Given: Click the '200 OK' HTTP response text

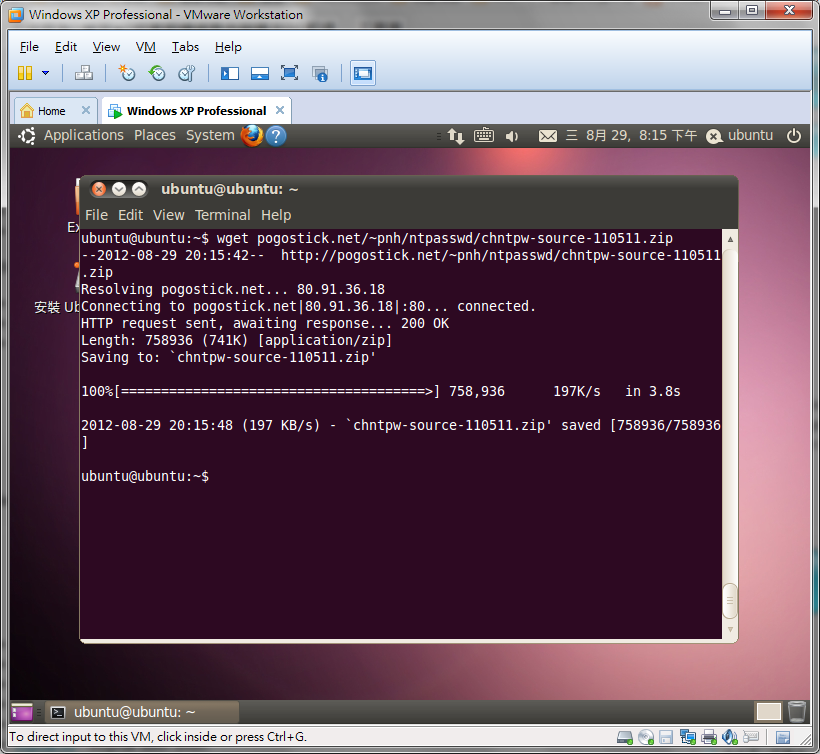Looking at the screenshot, I should coord(425,323).
